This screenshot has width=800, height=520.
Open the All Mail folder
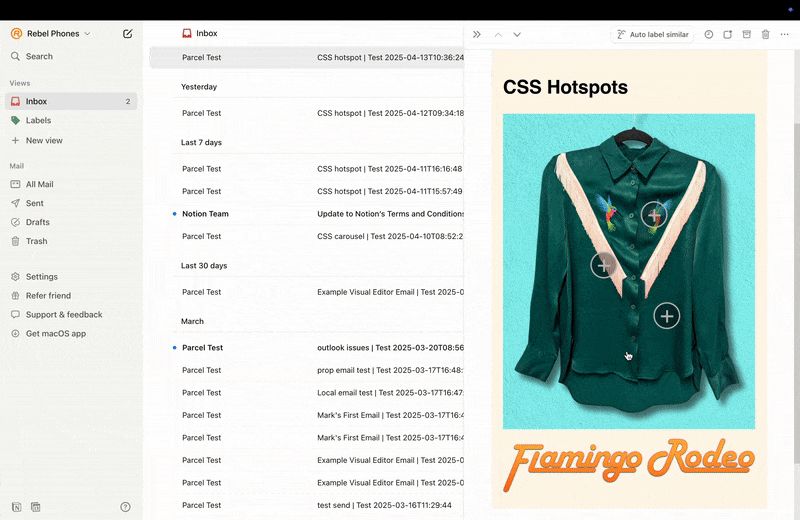[39, 184]
